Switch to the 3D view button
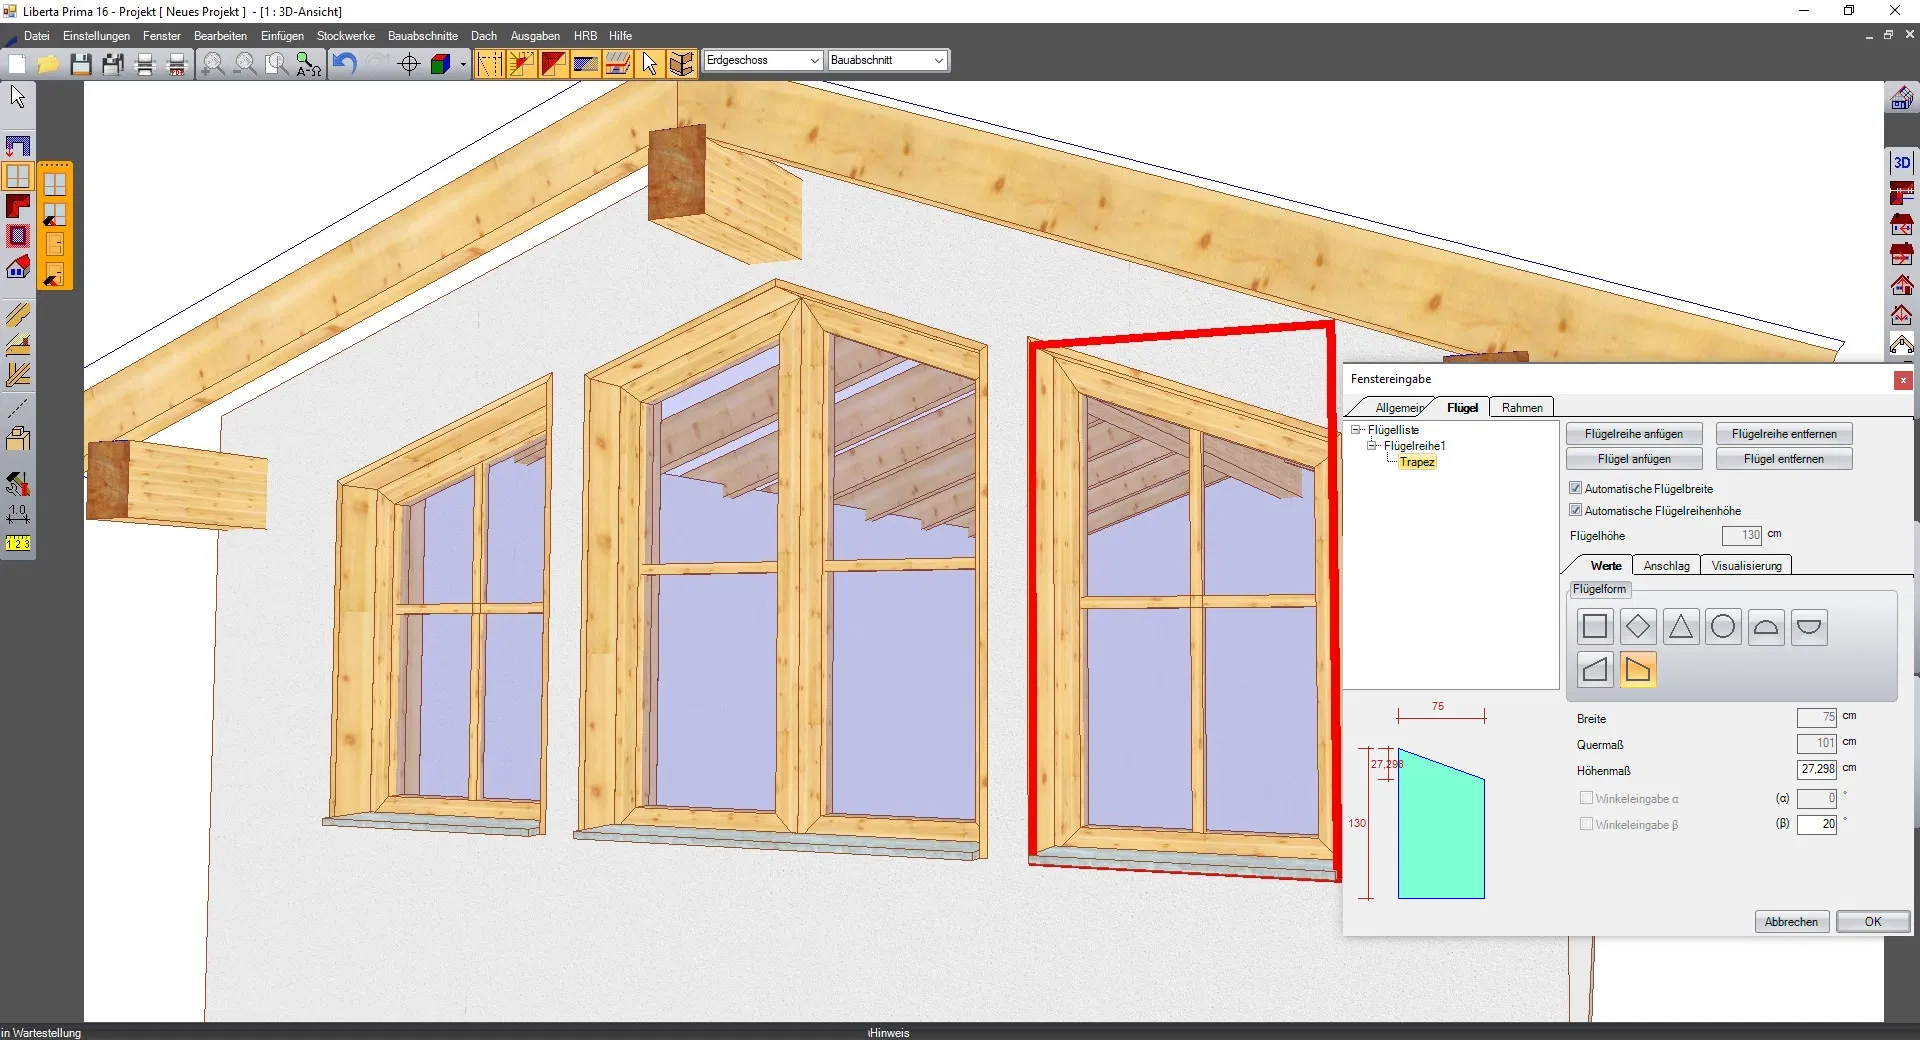Viewport: 1920px width, 1040px height. click(1901, 162)
